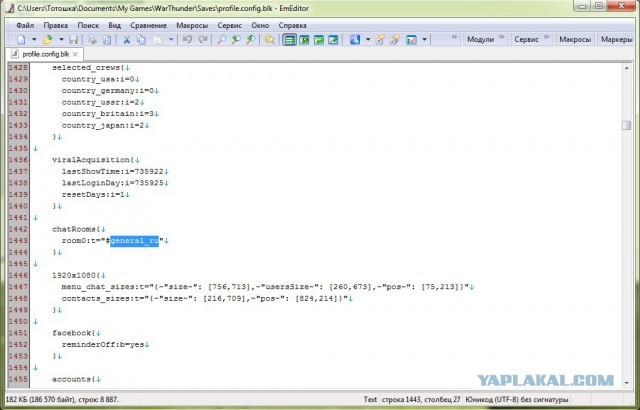The height and width of the screenshot is (410, 640).
Task: Open the Поиск menu
Action: coord(88,25)
